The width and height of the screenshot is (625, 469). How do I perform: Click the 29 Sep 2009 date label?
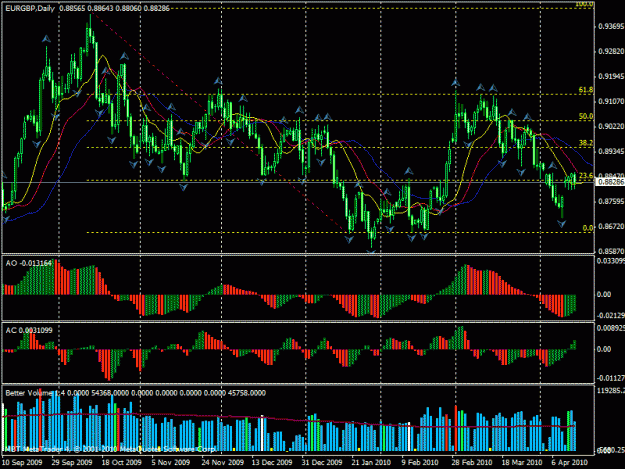(x=72, y=462)
